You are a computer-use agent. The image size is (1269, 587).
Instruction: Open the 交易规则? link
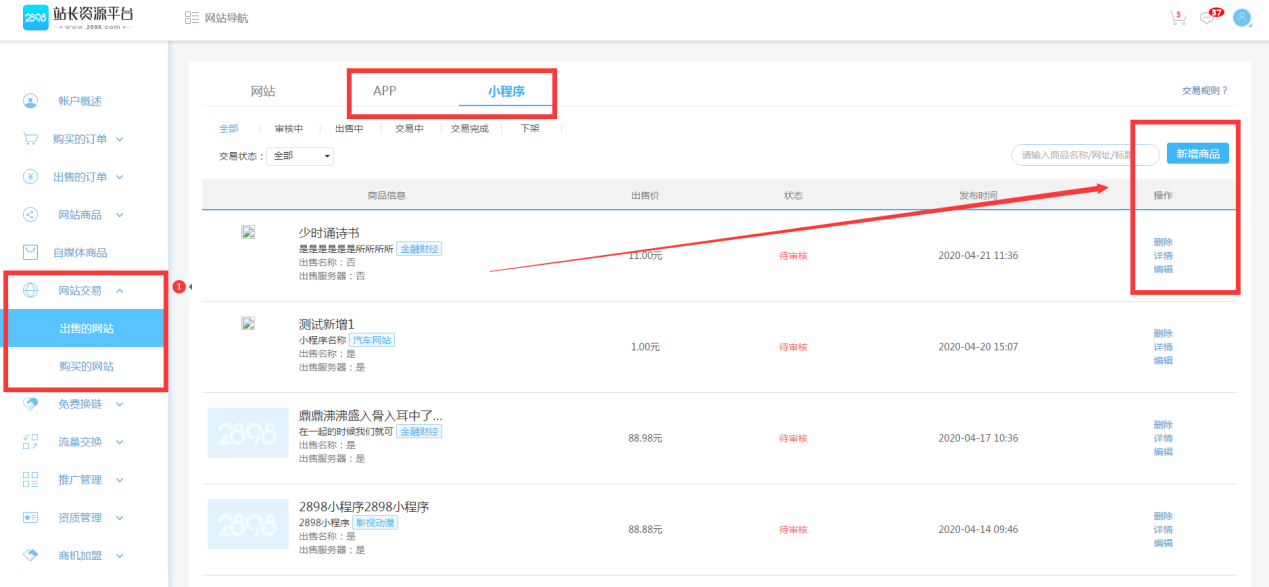(1204, 91)
